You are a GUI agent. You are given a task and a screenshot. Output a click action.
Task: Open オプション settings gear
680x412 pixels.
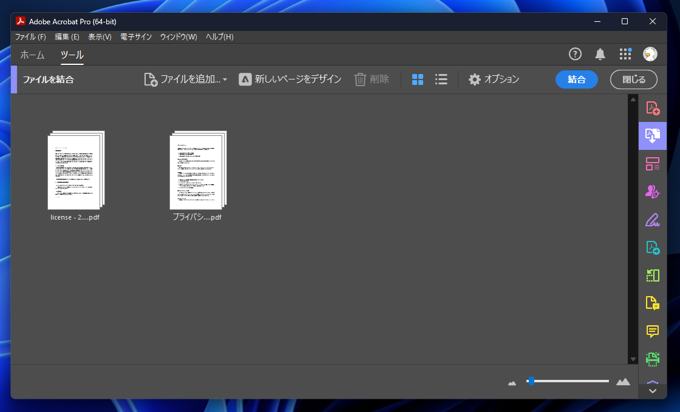pos(494,79)
